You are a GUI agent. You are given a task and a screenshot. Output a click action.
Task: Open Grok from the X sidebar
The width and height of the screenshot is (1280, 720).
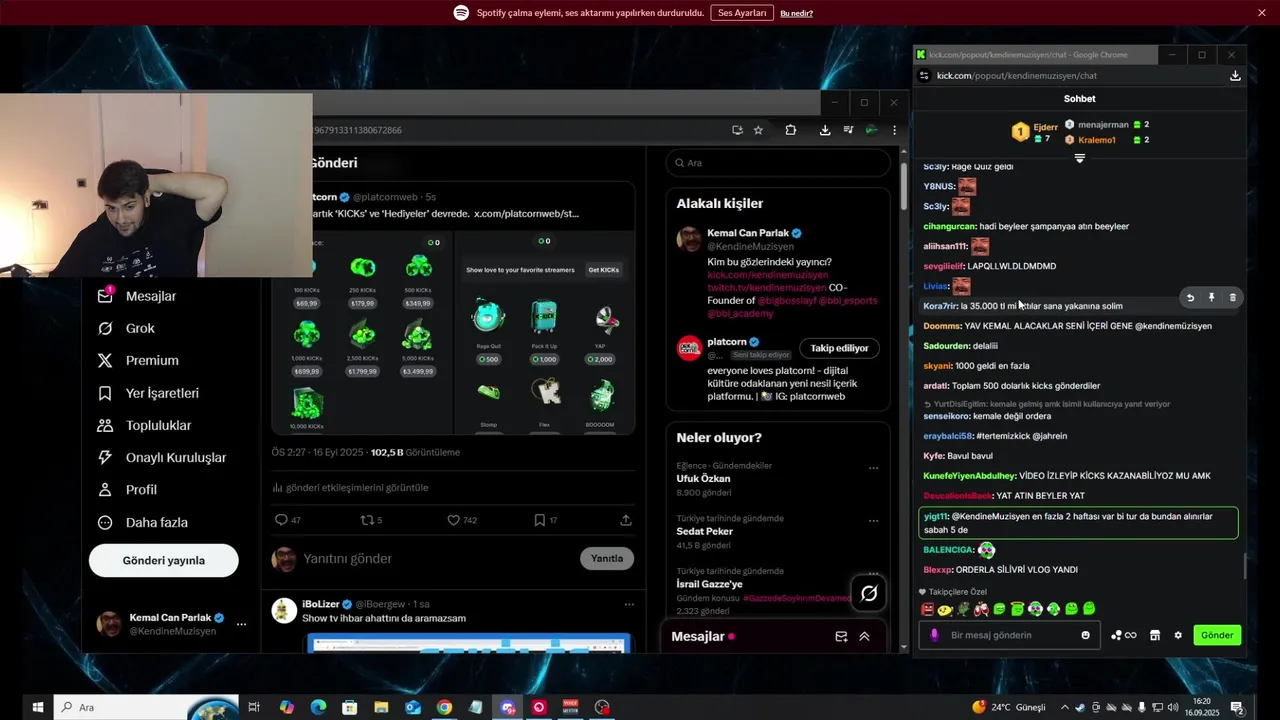coord(126,328)
